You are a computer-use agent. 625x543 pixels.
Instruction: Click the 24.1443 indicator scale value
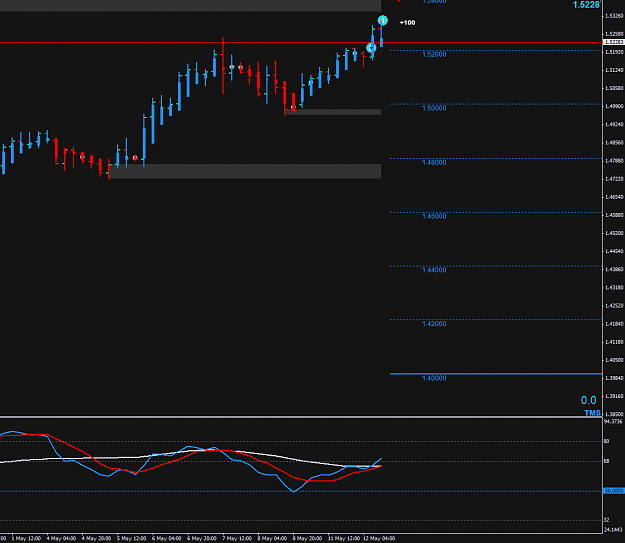tap(613, 530)
